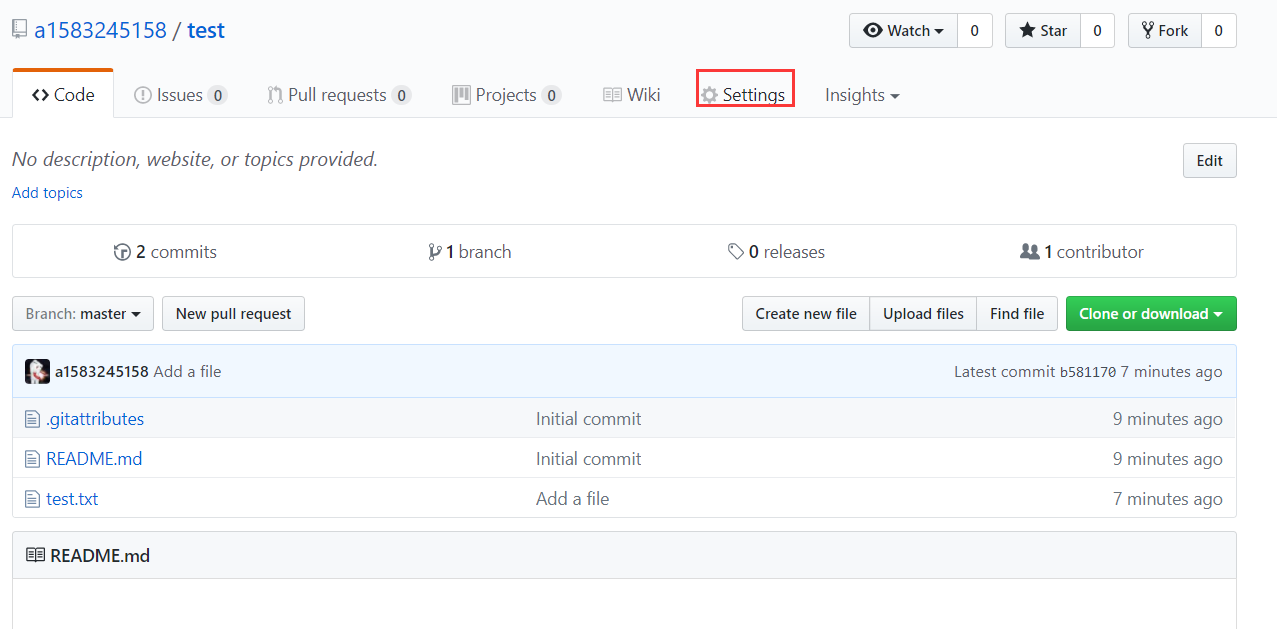The width and height of the screenshot is (1277, 629).
Task: Open the README.md file in the list
Action: [x=94, y=459]
